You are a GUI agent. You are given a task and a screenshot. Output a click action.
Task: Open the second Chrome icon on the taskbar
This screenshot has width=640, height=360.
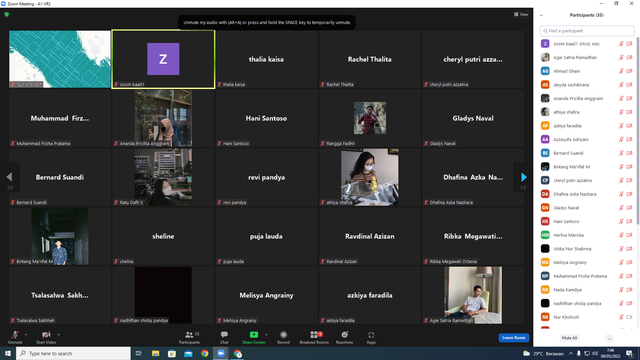(238, 353)
